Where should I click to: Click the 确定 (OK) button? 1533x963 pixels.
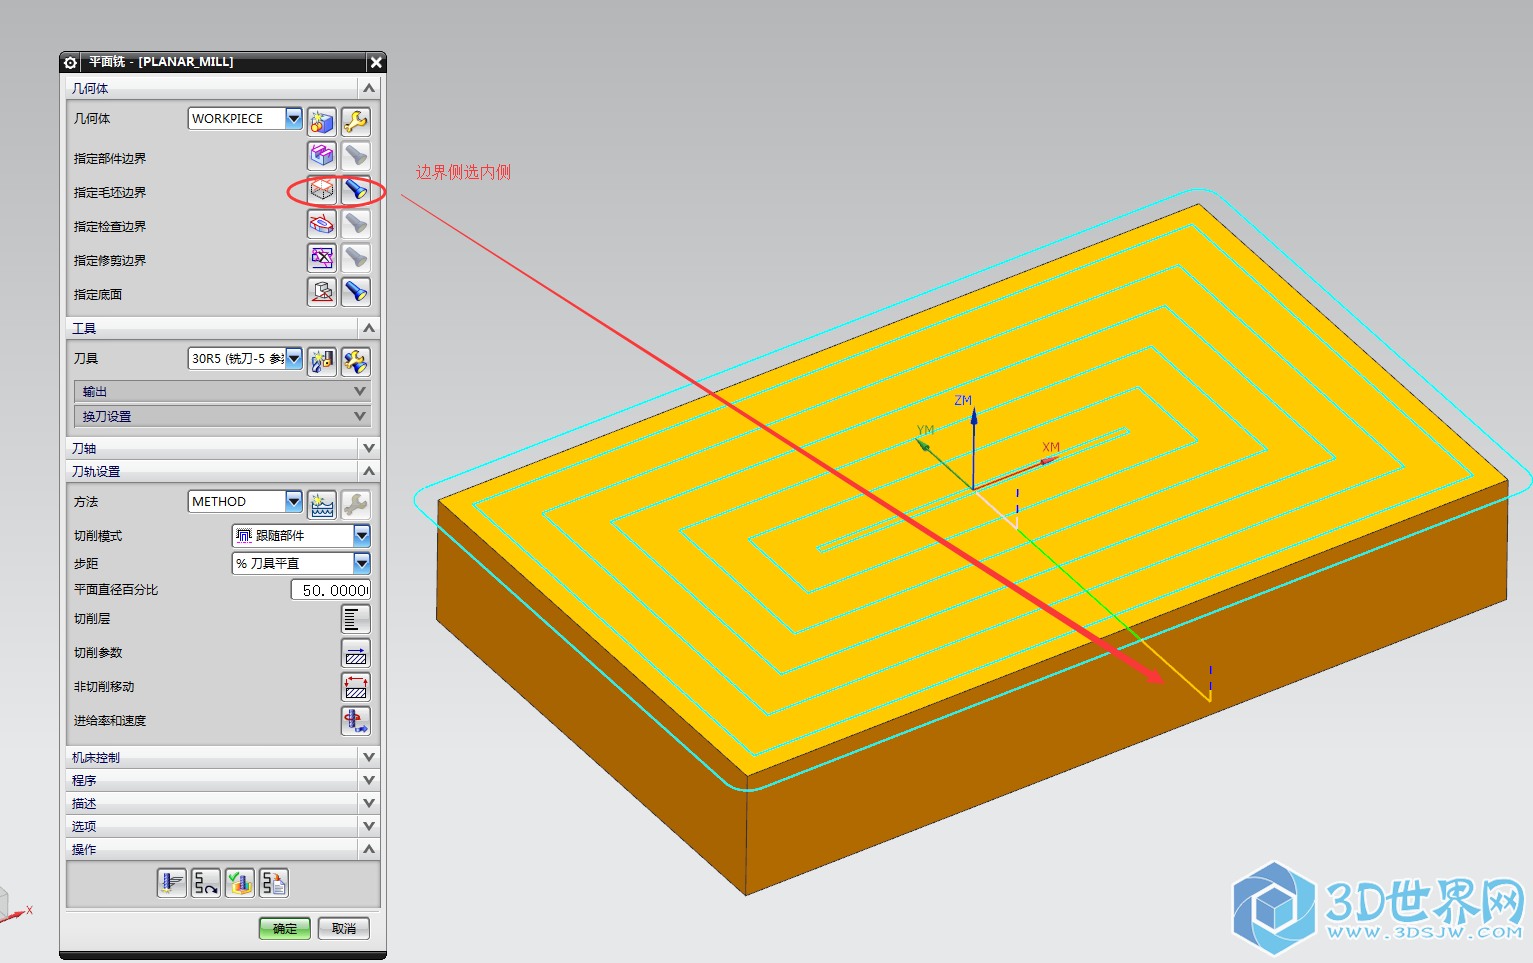[284, 928]
